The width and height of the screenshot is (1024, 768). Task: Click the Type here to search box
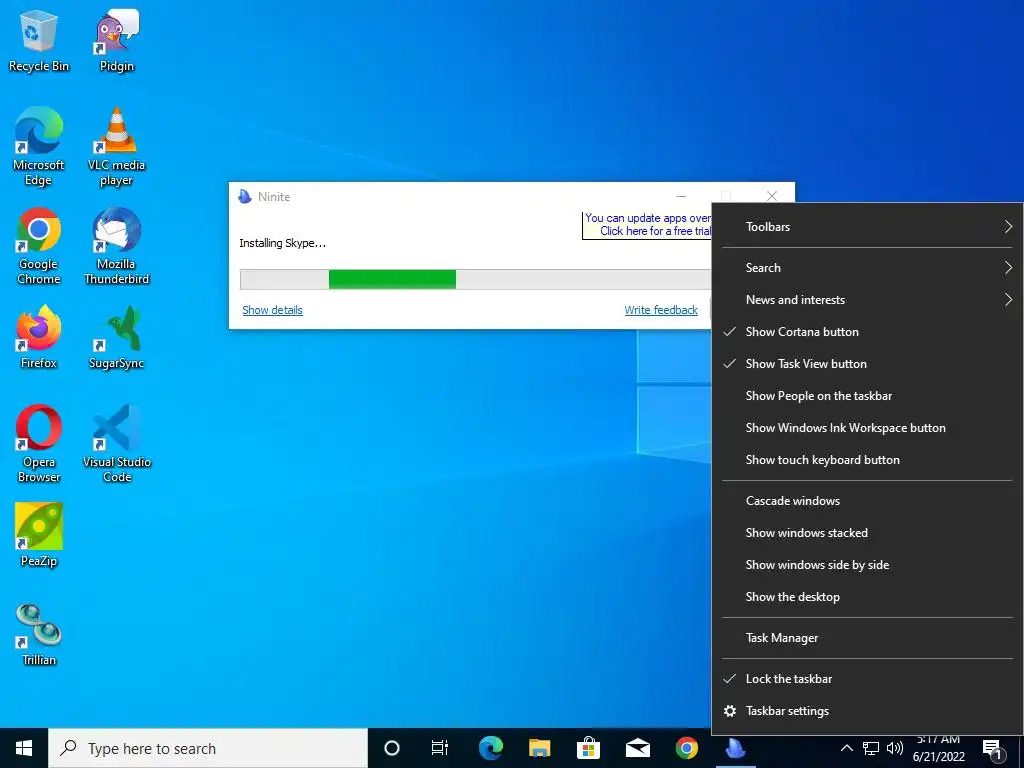click(x=208, y=748)
